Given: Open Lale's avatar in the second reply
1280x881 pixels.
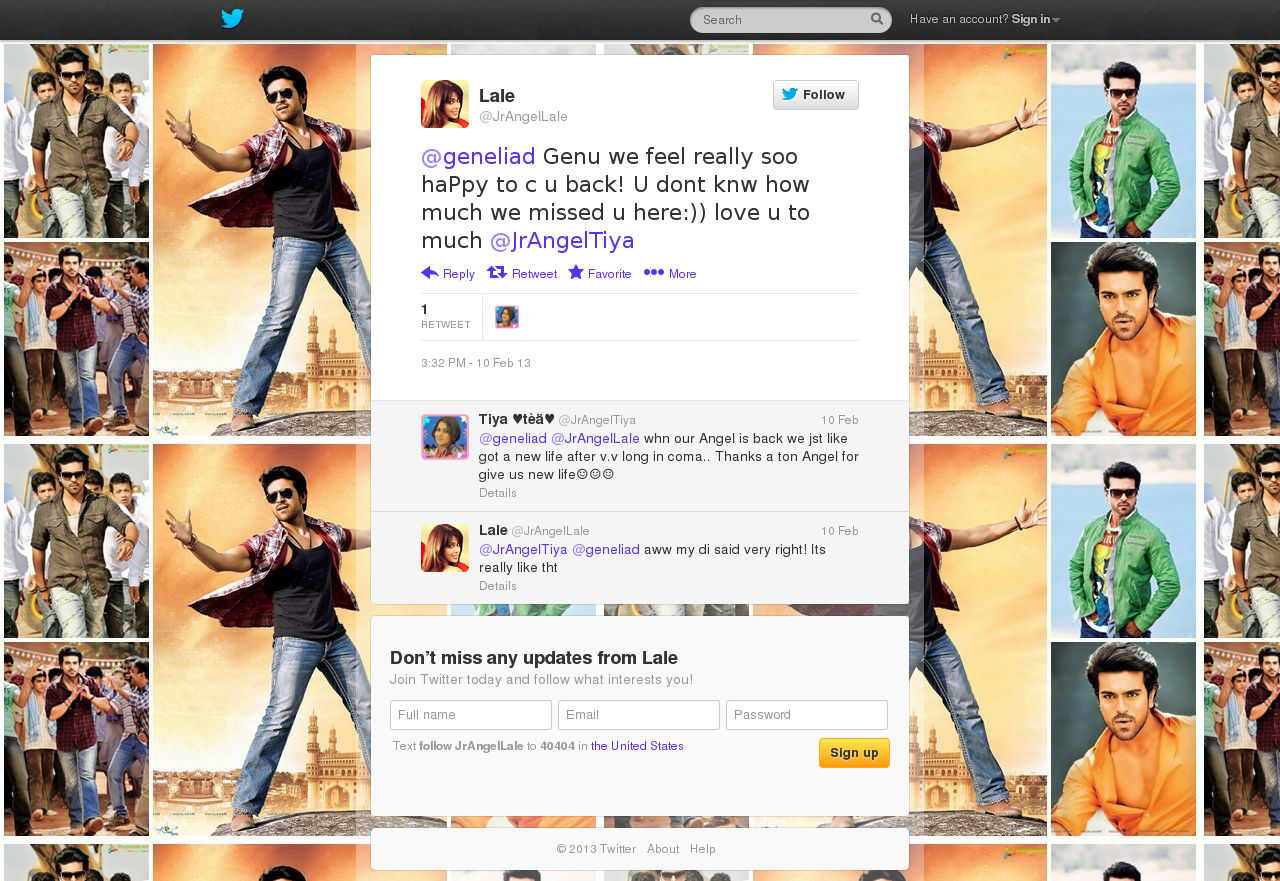Looking at the screenshot, I should (x=445, y=548).
